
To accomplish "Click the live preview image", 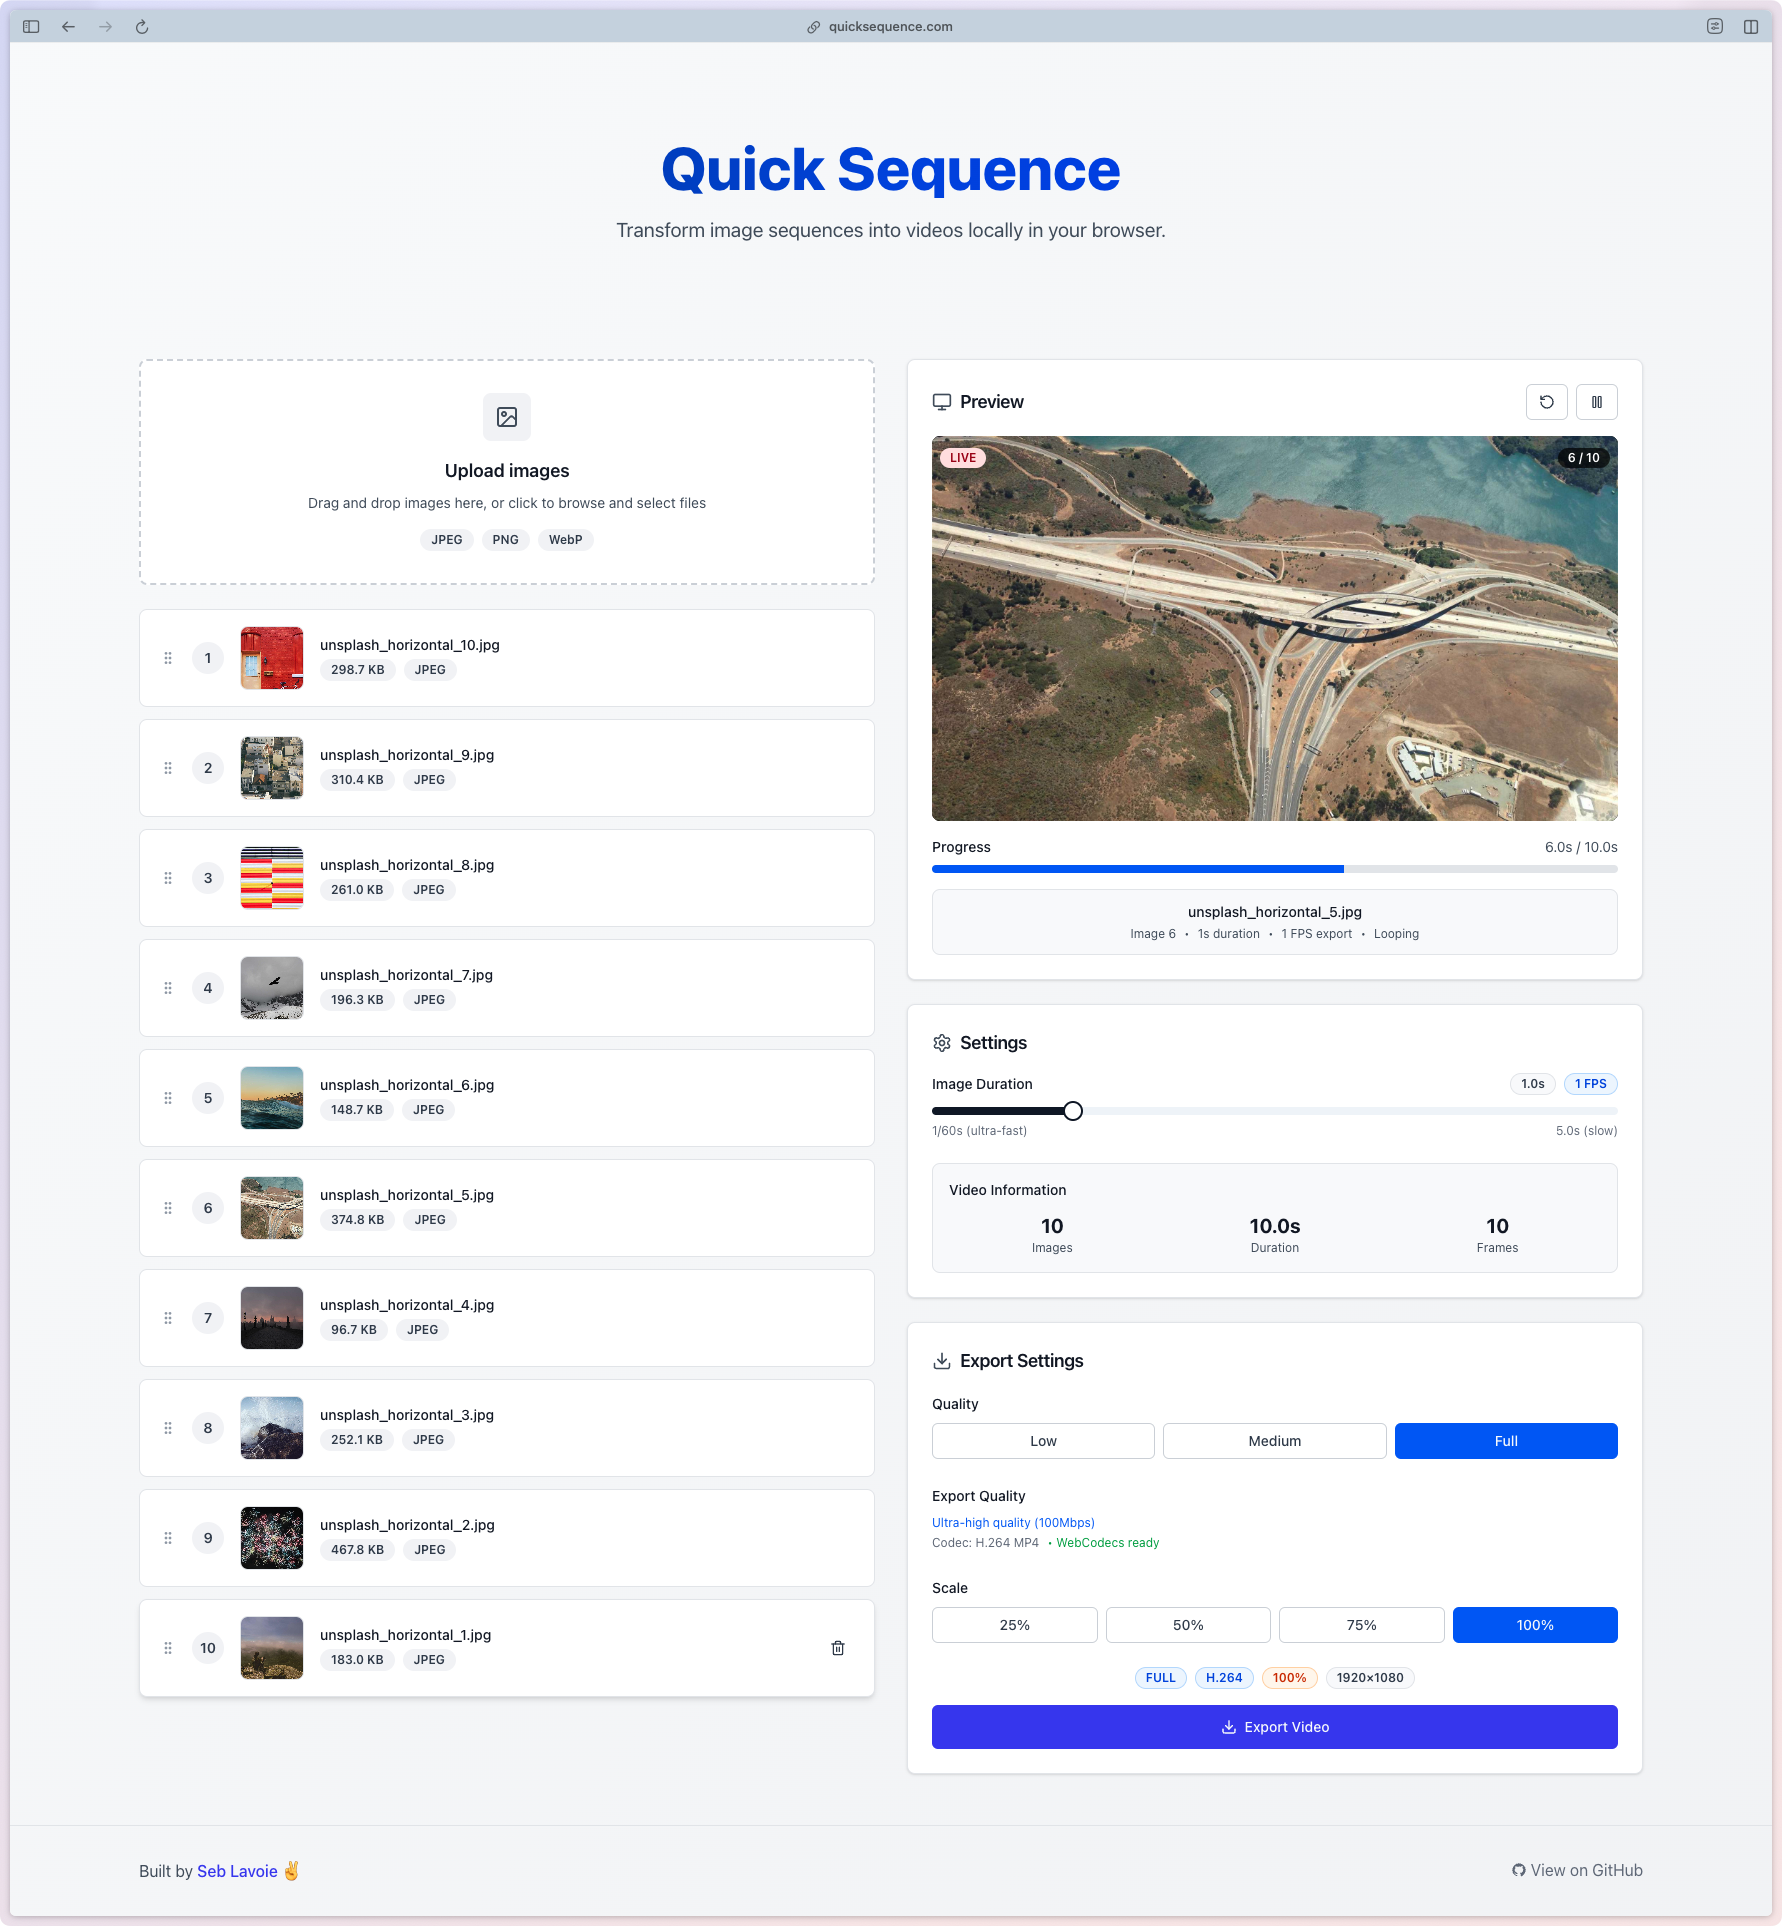I will pos(1274,628).
